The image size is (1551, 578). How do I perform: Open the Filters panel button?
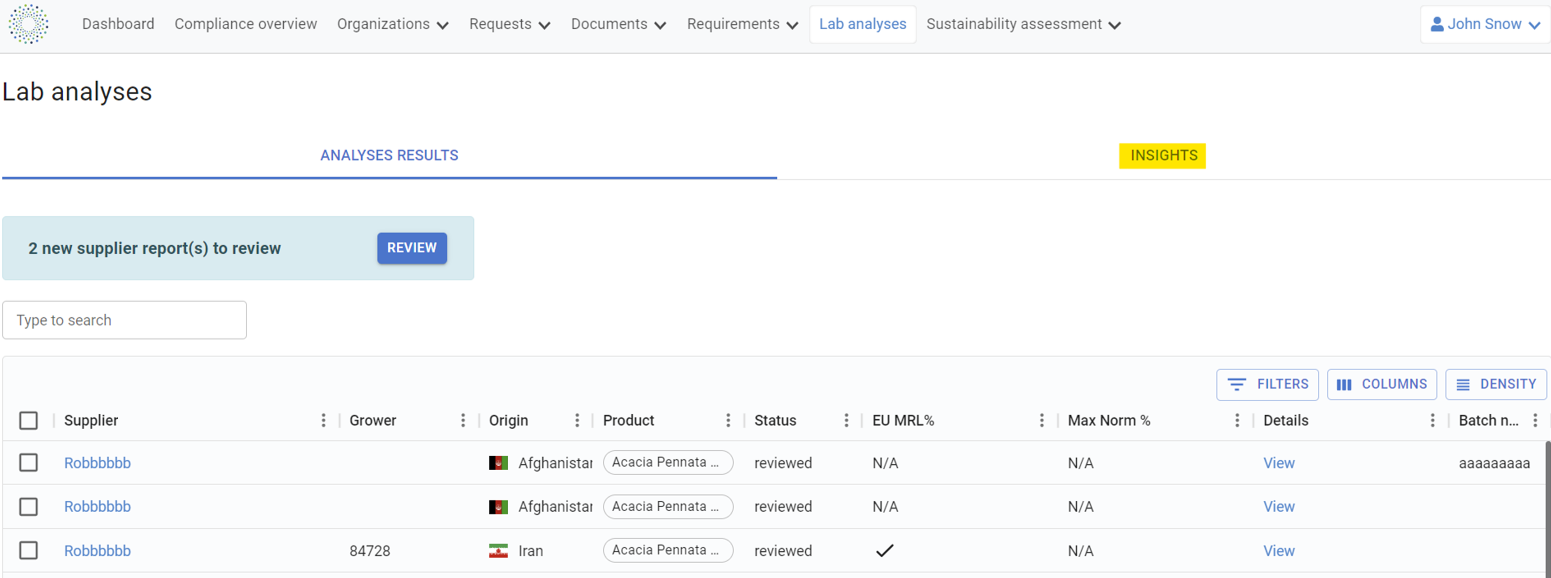1267,385
